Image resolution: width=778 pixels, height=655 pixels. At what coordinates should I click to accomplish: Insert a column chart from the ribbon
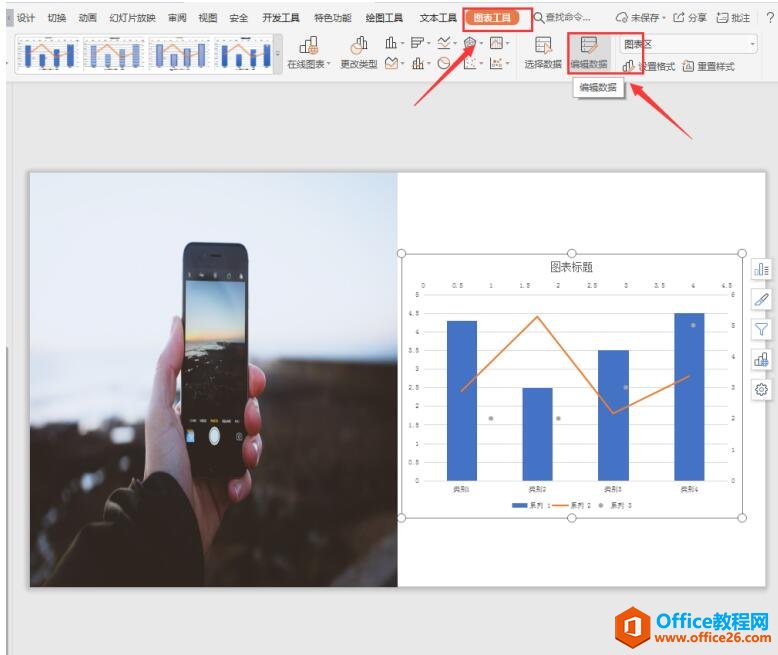391,43
